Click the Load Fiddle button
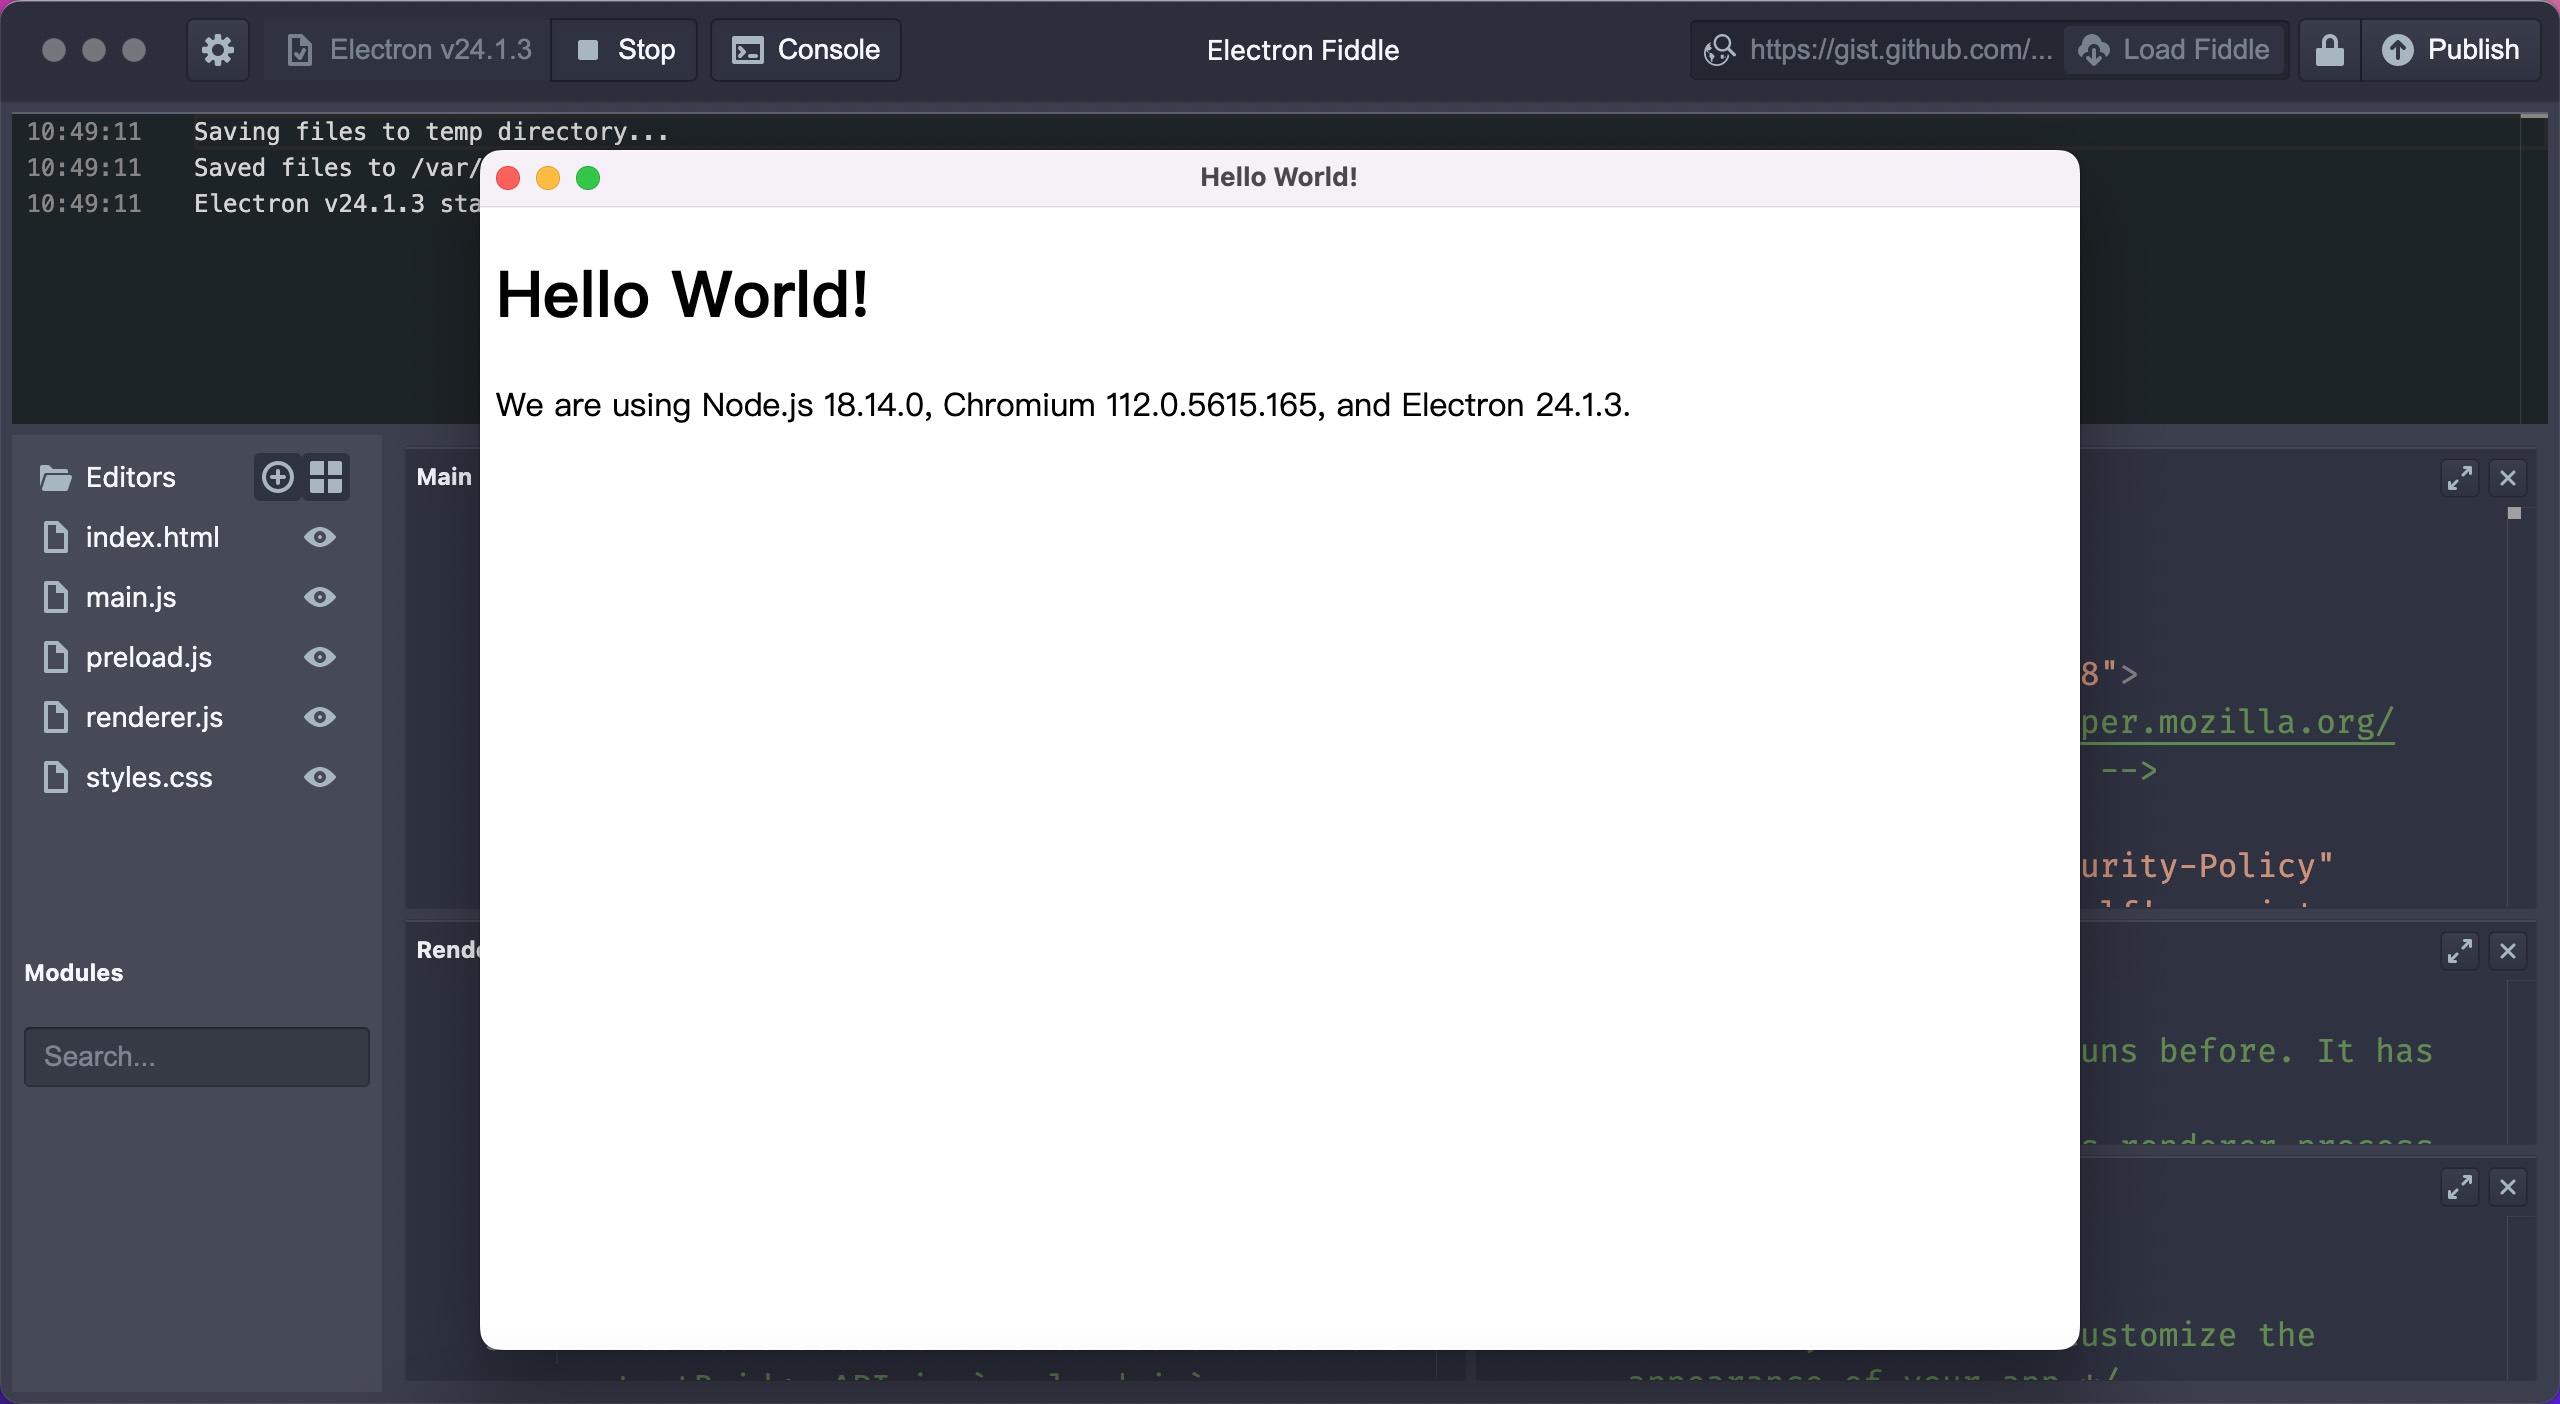Screen dimensions: 2560x1404 [x=2175, y=50]
